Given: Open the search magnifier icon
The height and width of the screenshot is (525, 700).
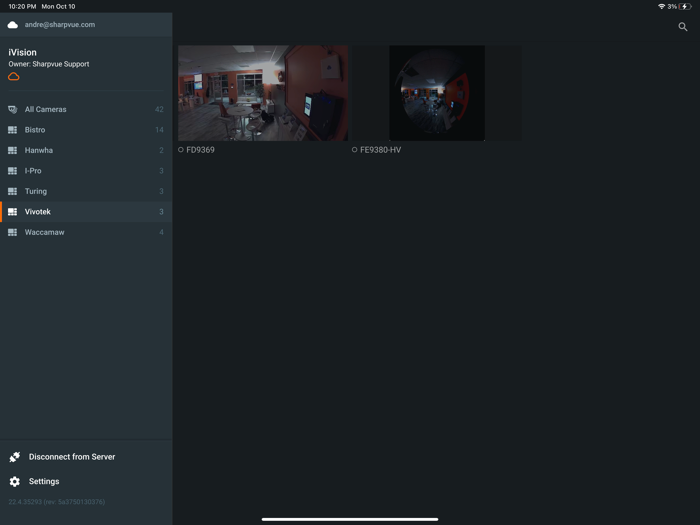Looking at the screenshot, I should point(683,27).
